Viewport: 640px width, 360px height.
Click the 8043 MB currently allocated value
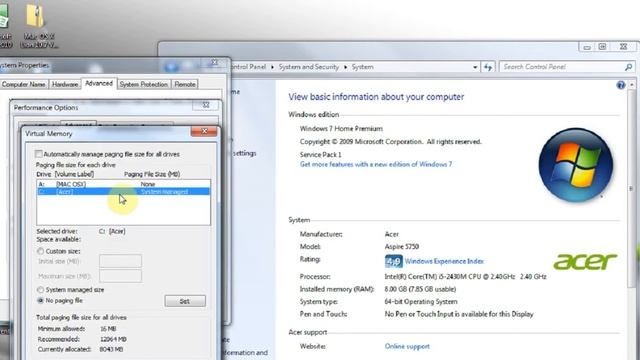[111, 349]
